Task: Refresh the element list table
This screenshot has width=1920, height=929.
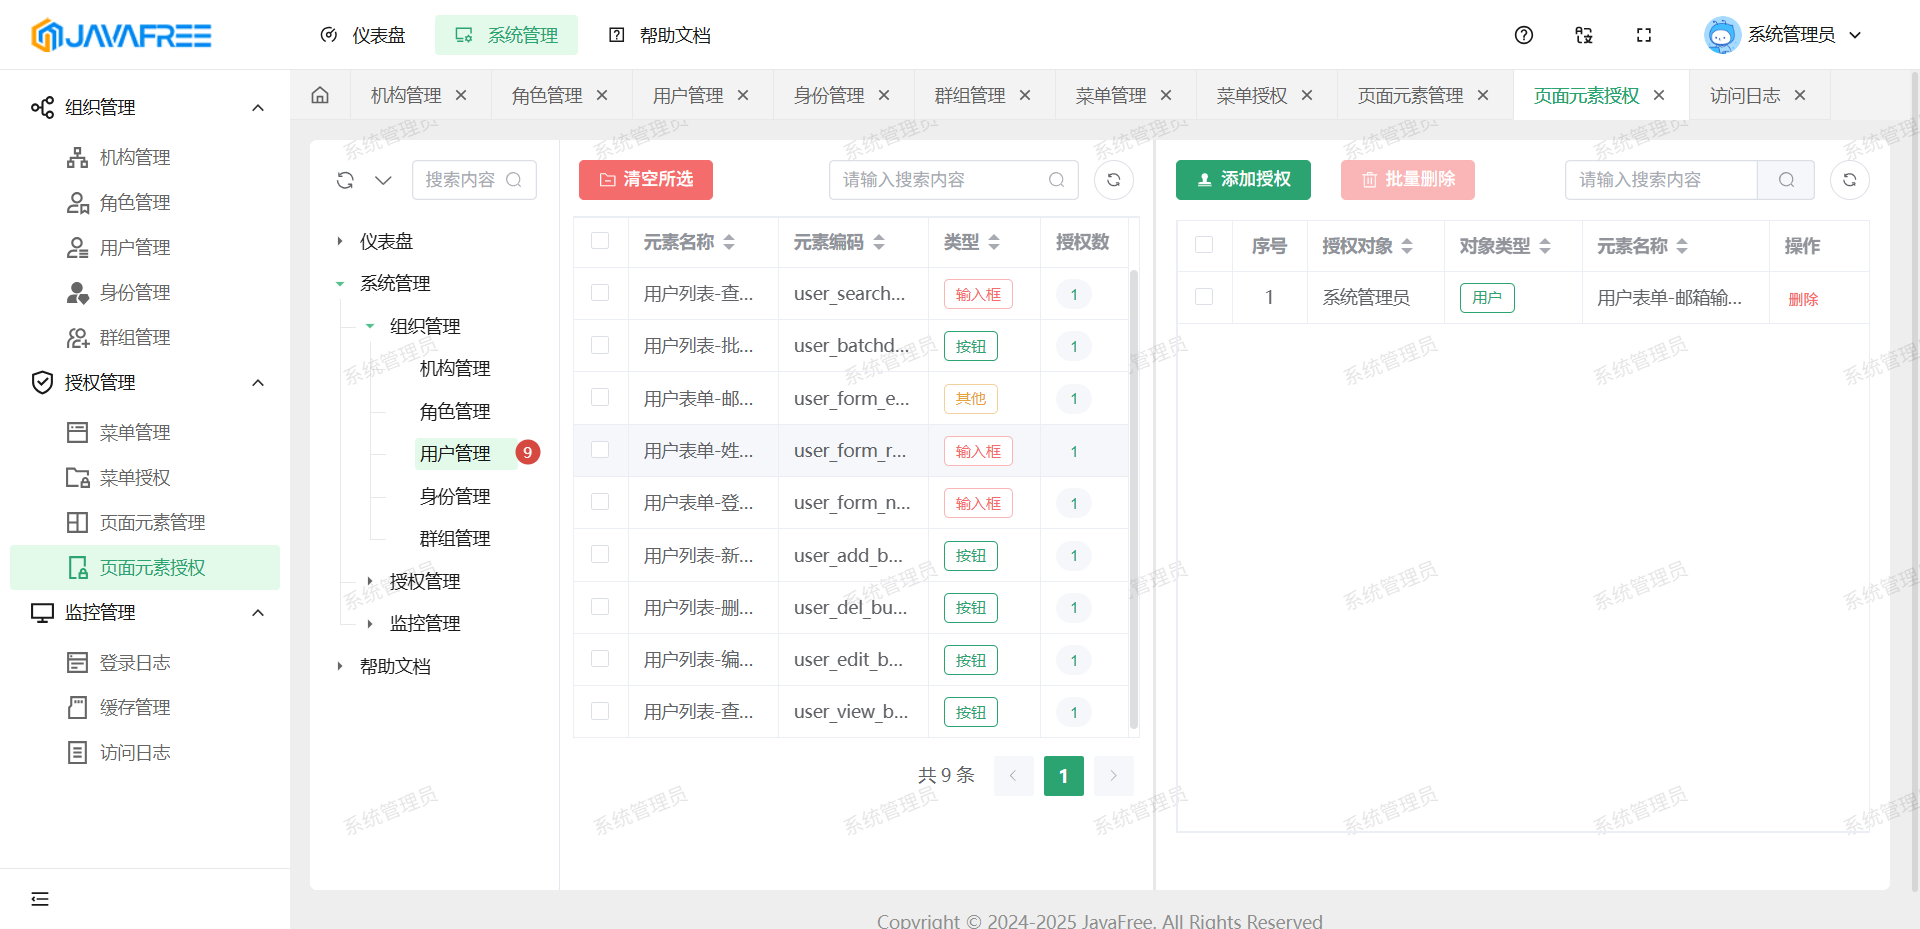Action: pyautogui.click(x=1113, y=180)
